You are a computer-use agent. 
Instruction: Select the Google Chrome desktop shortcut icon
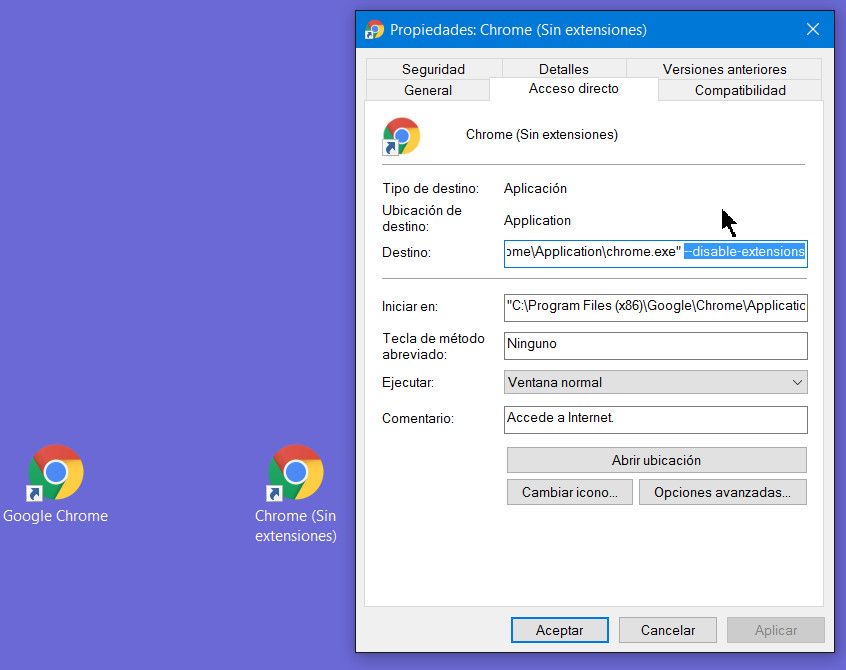point(55,473)
